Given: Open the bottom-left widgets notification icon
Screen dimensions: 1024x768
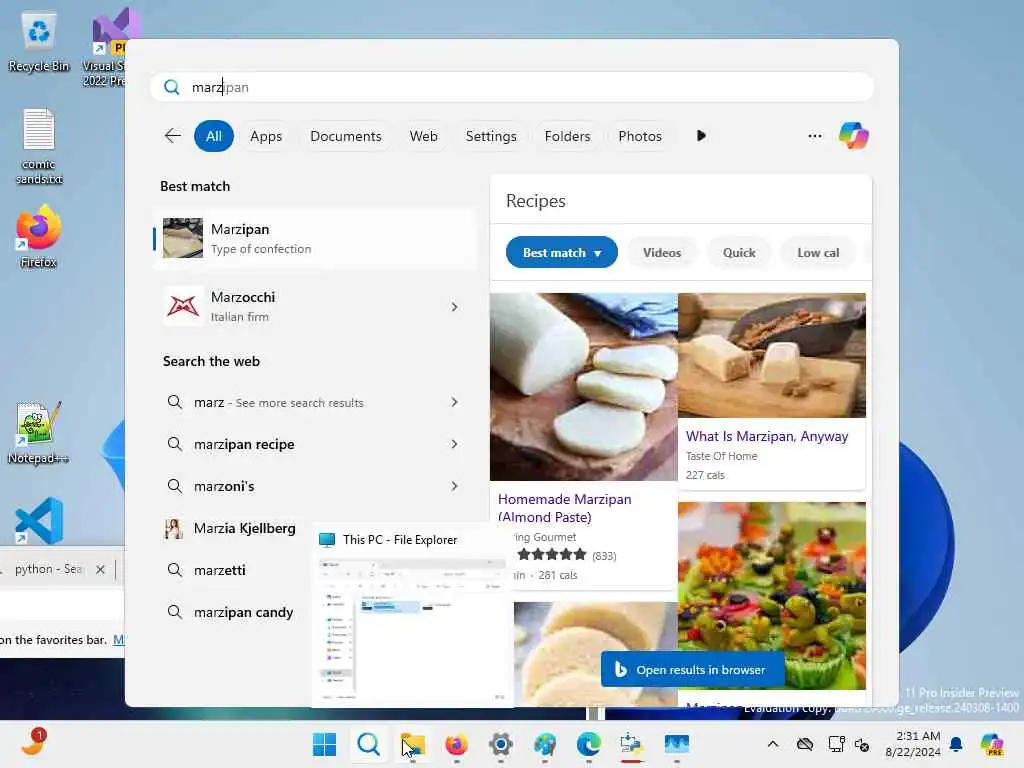Looking at the screenshot, I should [x=33, y=741].
